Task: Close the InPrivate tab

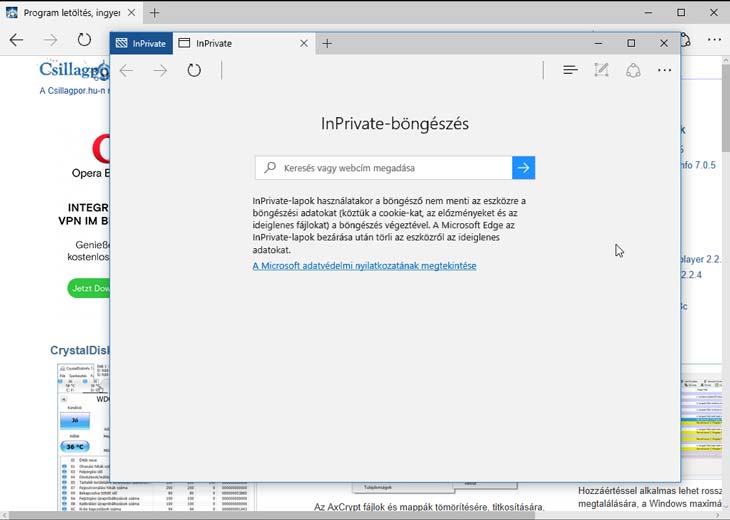Action: point(304,43)
